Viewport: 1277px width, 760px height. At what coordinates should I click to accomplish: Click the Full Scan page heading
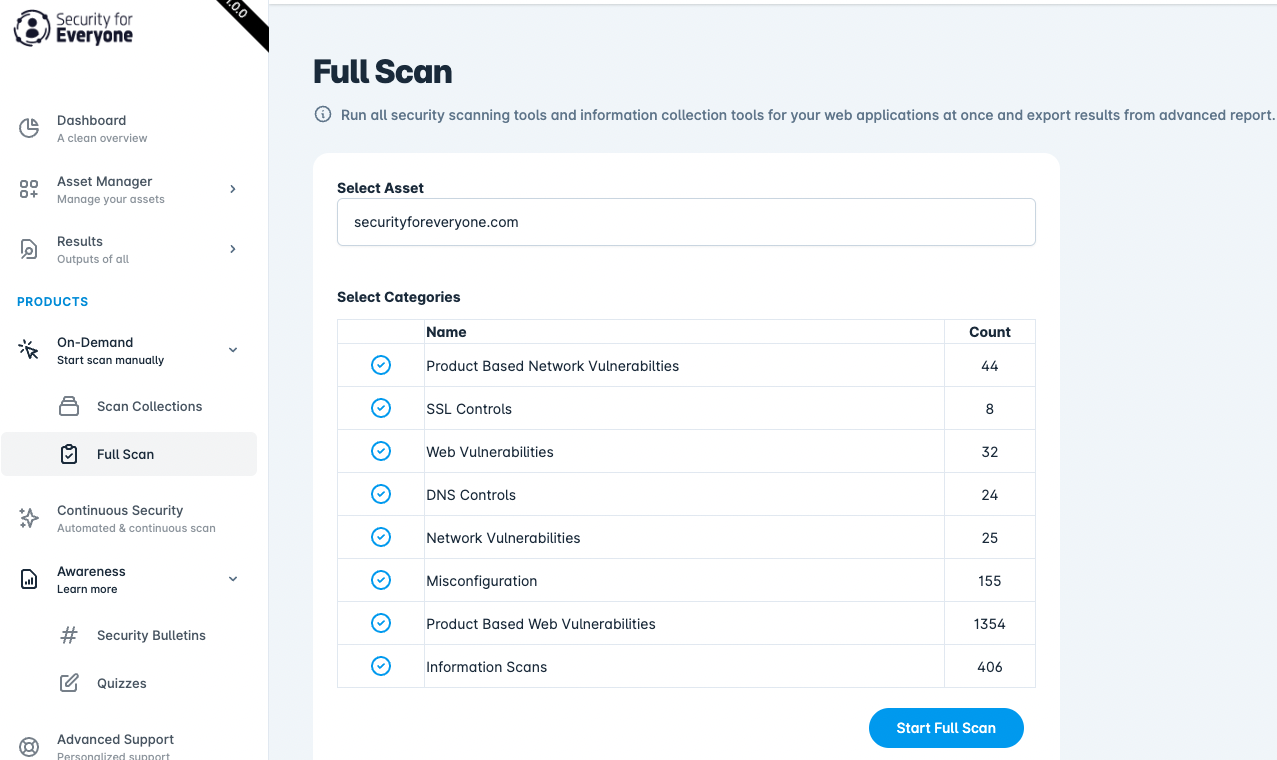click(383, 72)
